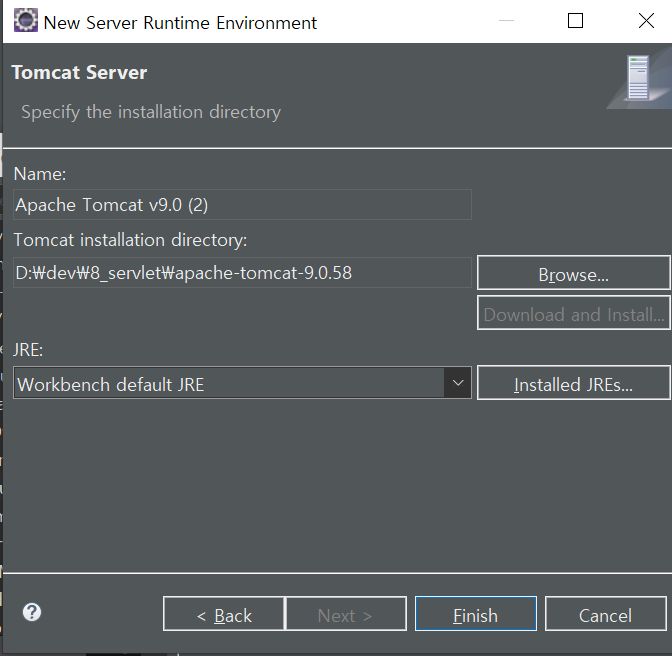Click the Tomcat Server heading
Image resolution: width=672 pixels, height=656 pixels.
click(x=79, y=72)
